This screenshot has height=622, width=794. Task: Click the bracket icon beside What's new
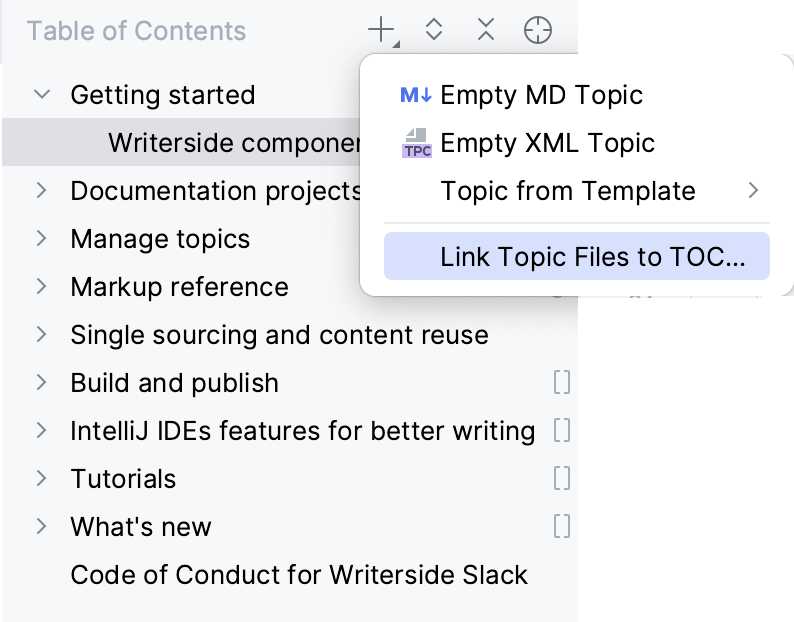562,527
